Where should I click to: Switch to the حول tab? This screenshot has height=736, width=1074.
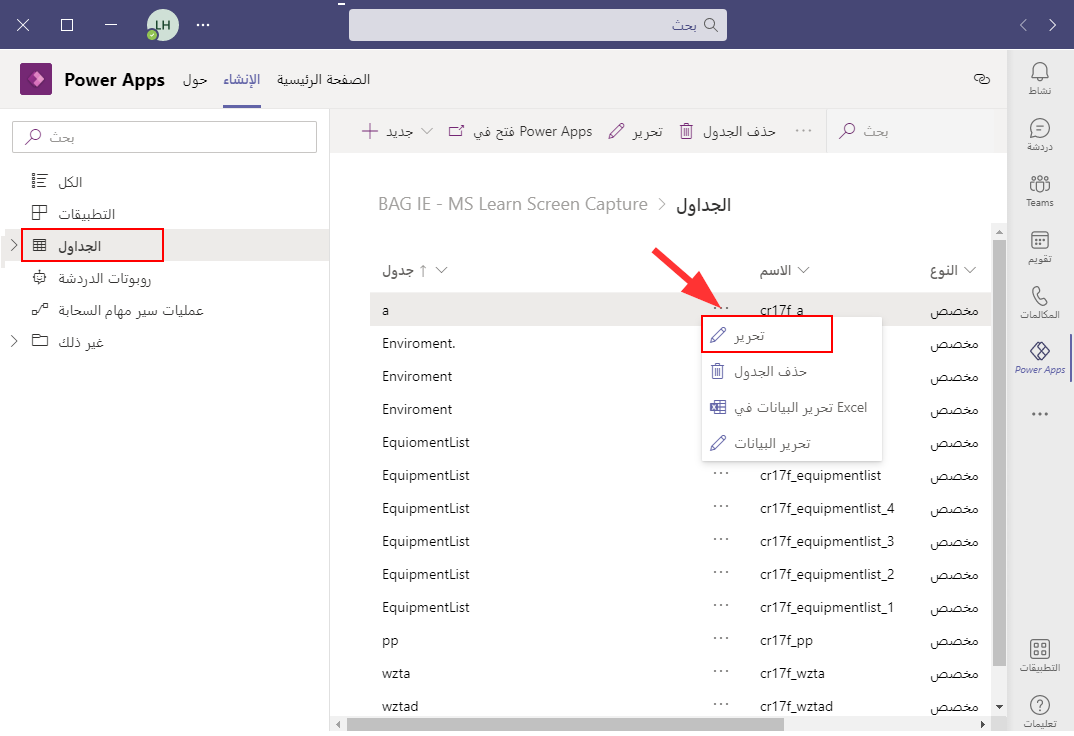coord(195,79)
